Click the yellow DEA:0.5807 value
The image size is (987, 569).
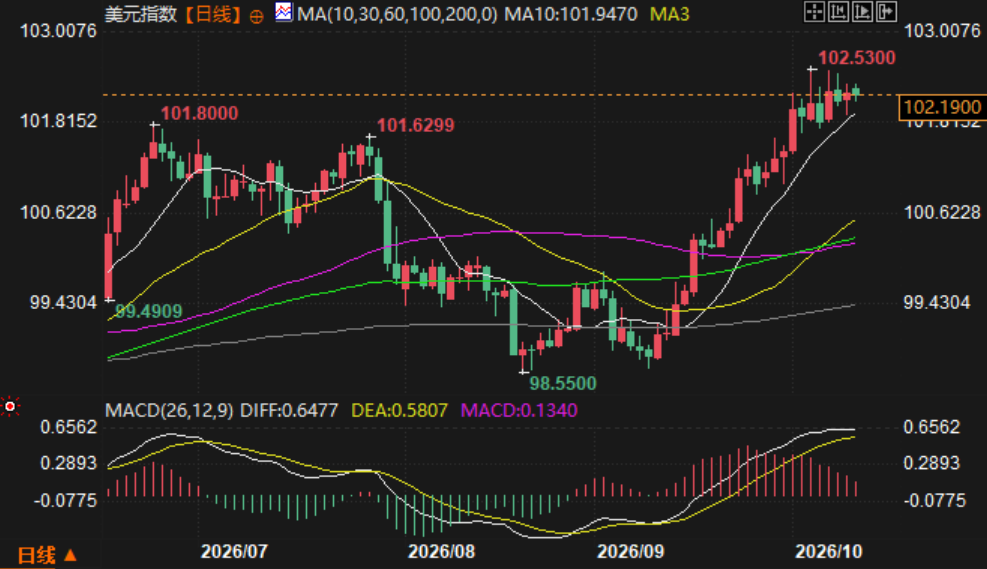tap(399, 410)
